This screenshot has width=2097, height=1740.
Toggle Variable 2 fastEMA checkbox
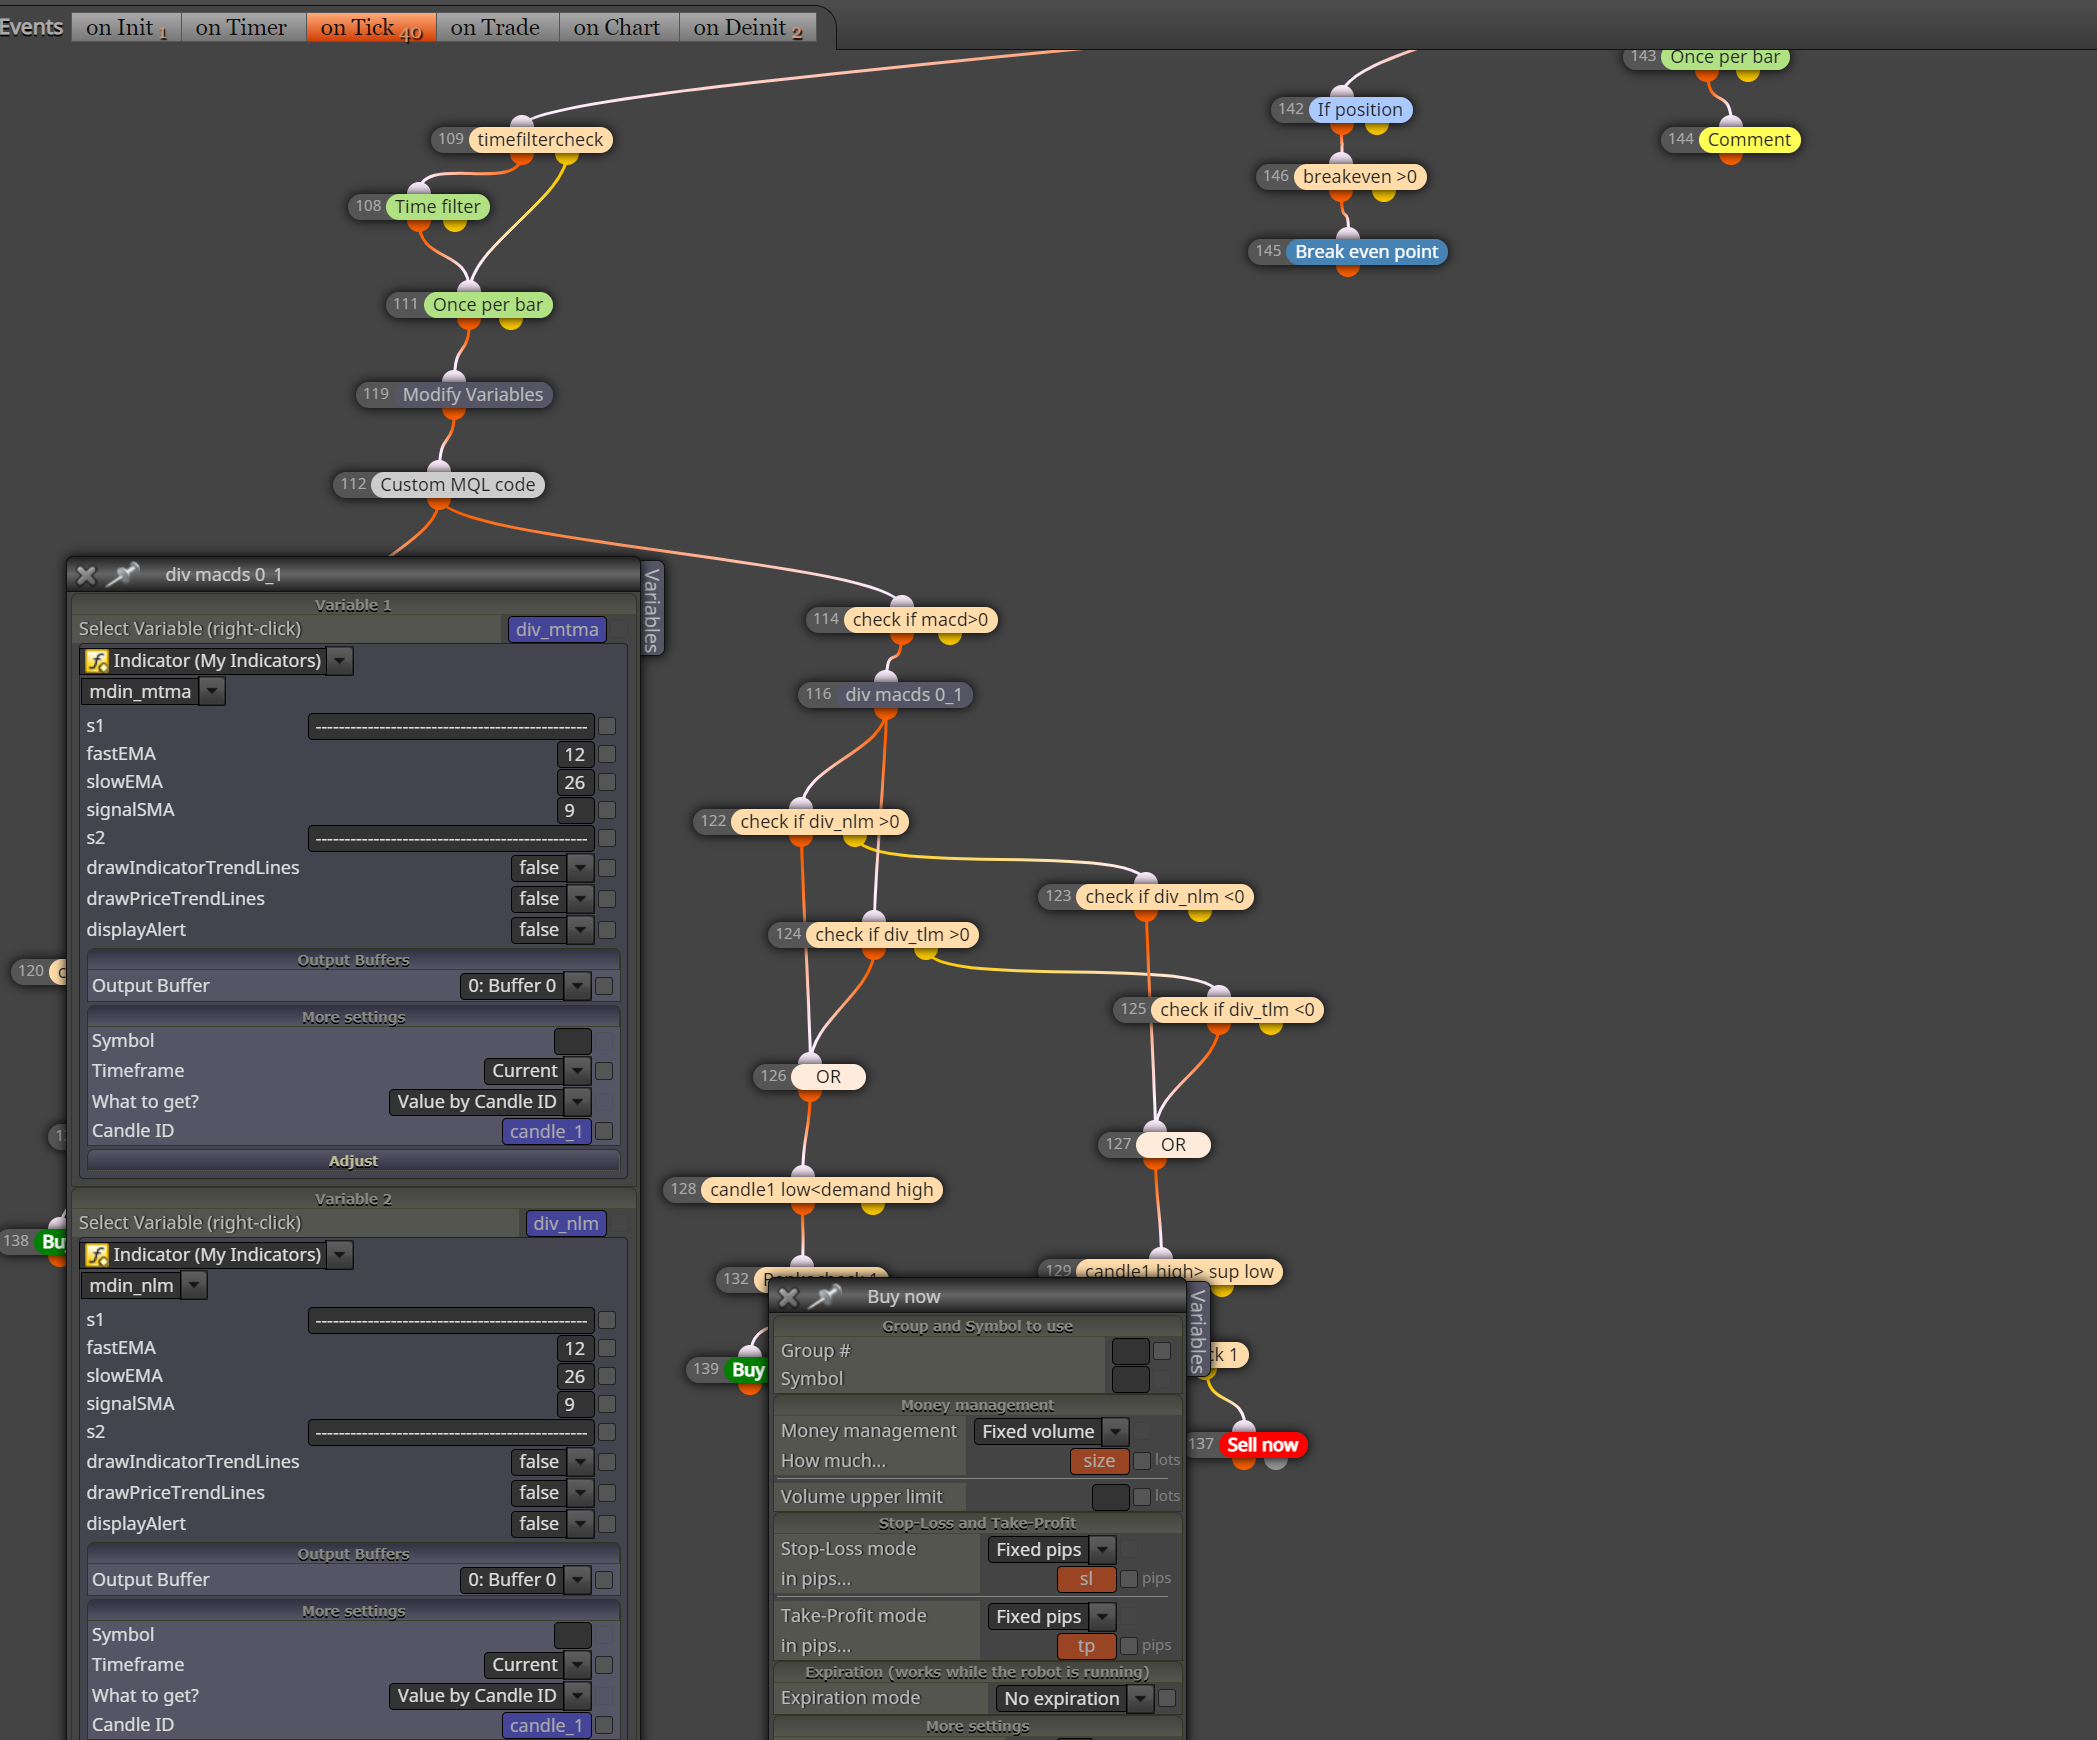tap(607, 1349)
